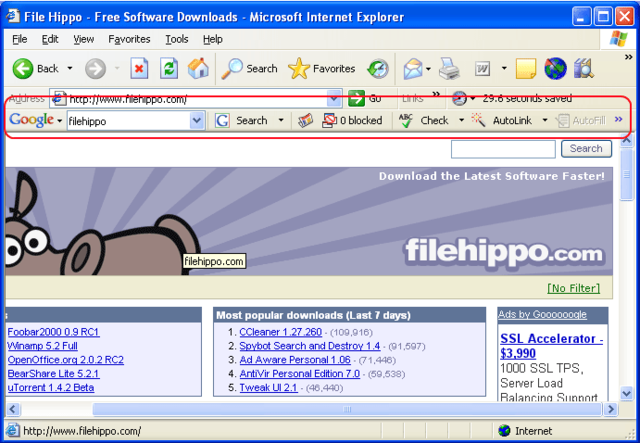Click the Windows flag logo
Screen dimensions: 640x443
tap(618, 39)
